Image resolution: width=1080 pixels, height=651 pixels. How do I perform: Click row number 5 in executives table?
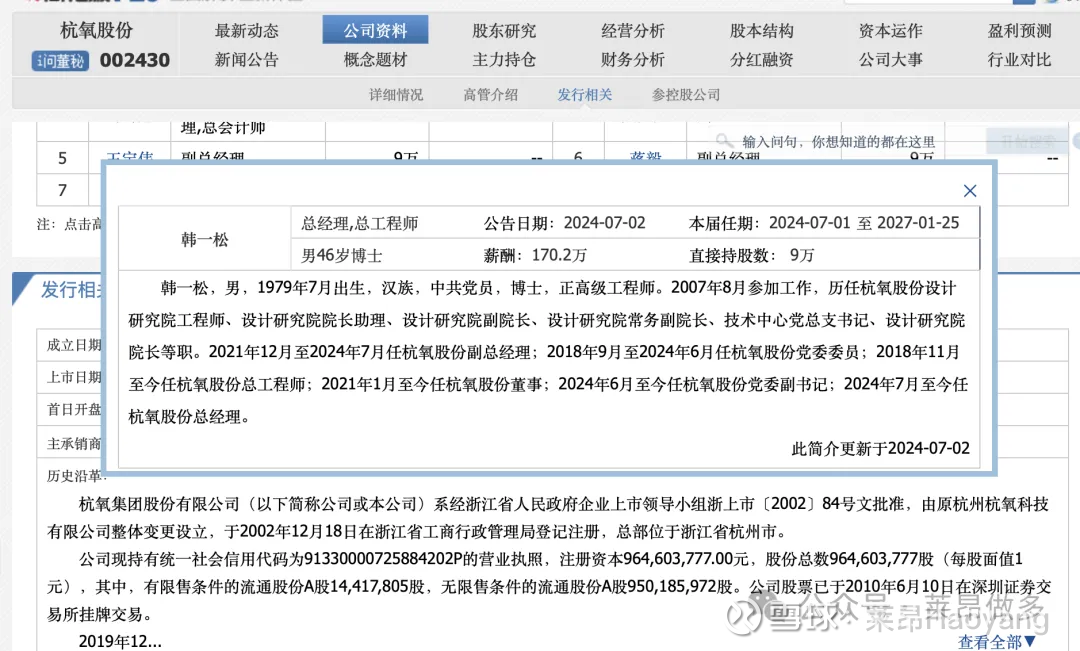[x=63, y=158]
